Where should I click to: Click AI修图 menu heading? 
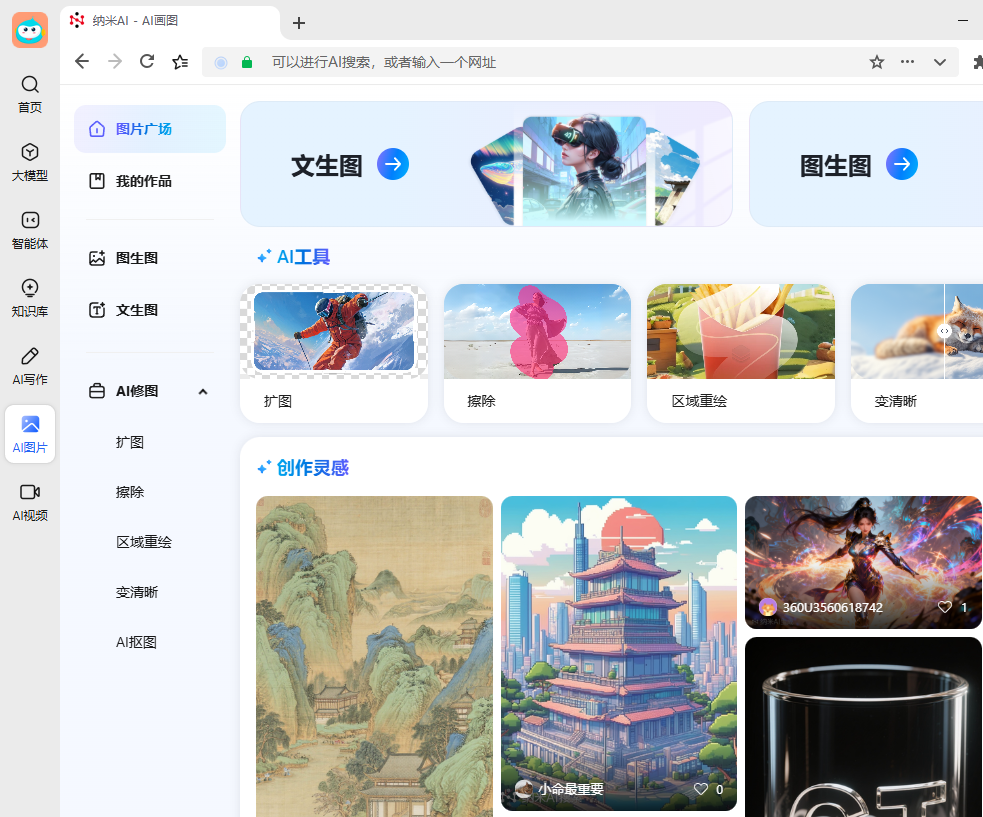(x=137, y=391)
